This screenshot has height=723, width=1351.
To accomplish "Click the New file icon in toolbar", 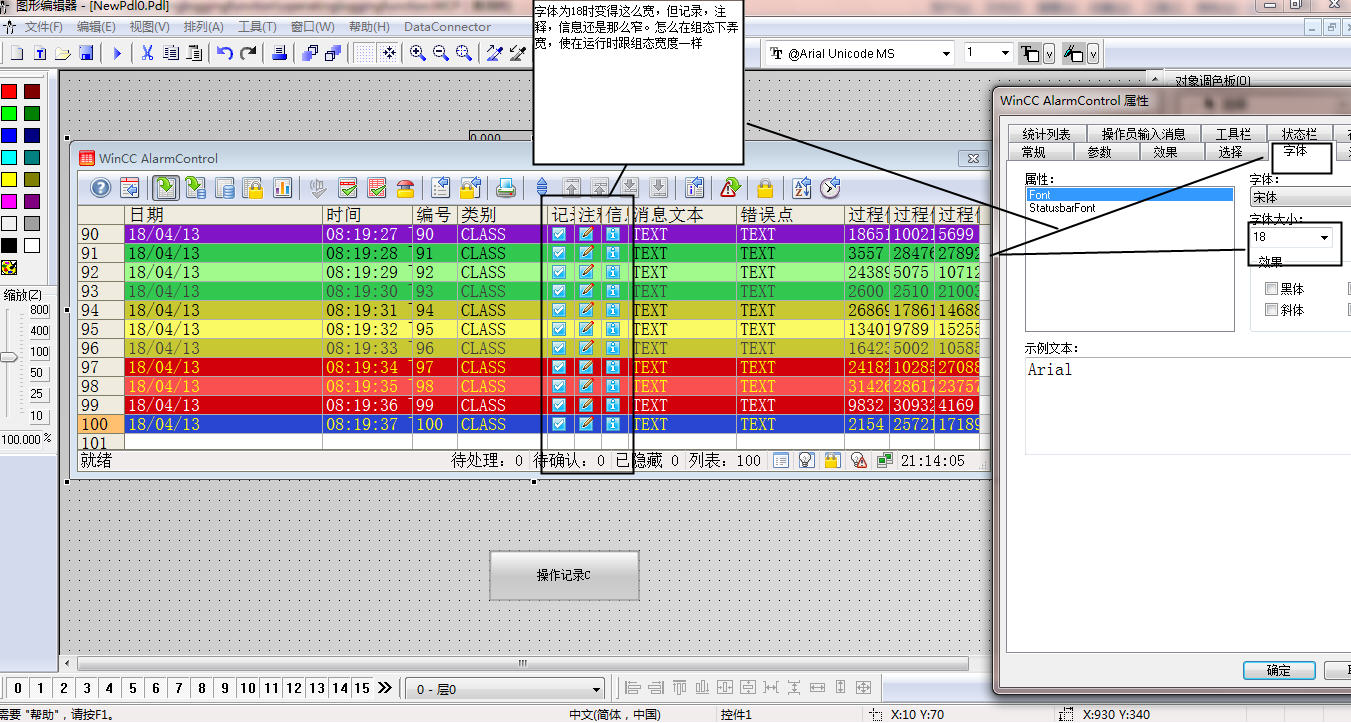I will coord(17,53).
